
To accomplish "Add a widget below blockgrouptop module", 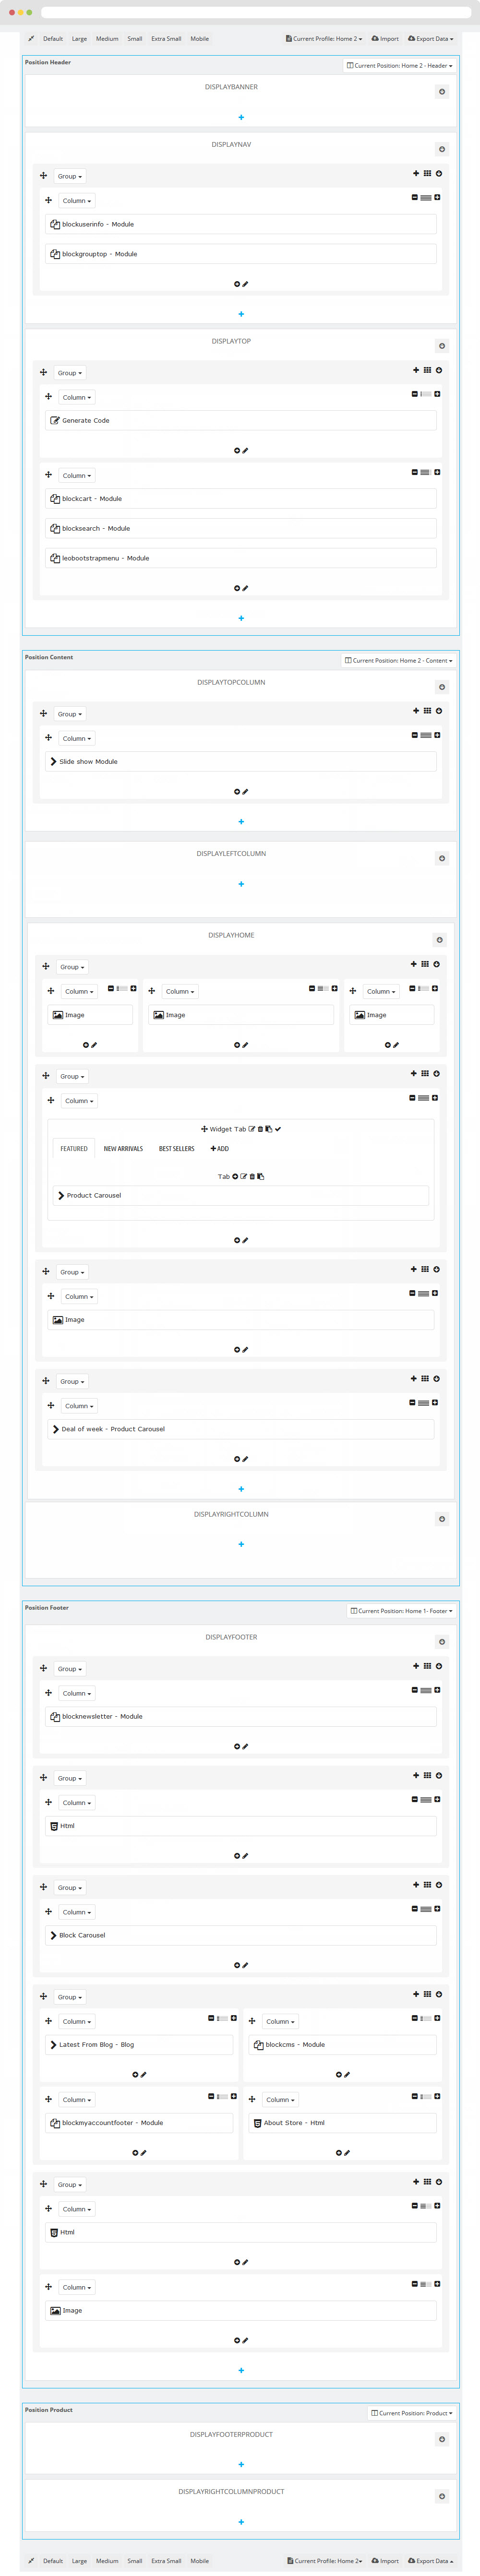I will pos(237,284).
